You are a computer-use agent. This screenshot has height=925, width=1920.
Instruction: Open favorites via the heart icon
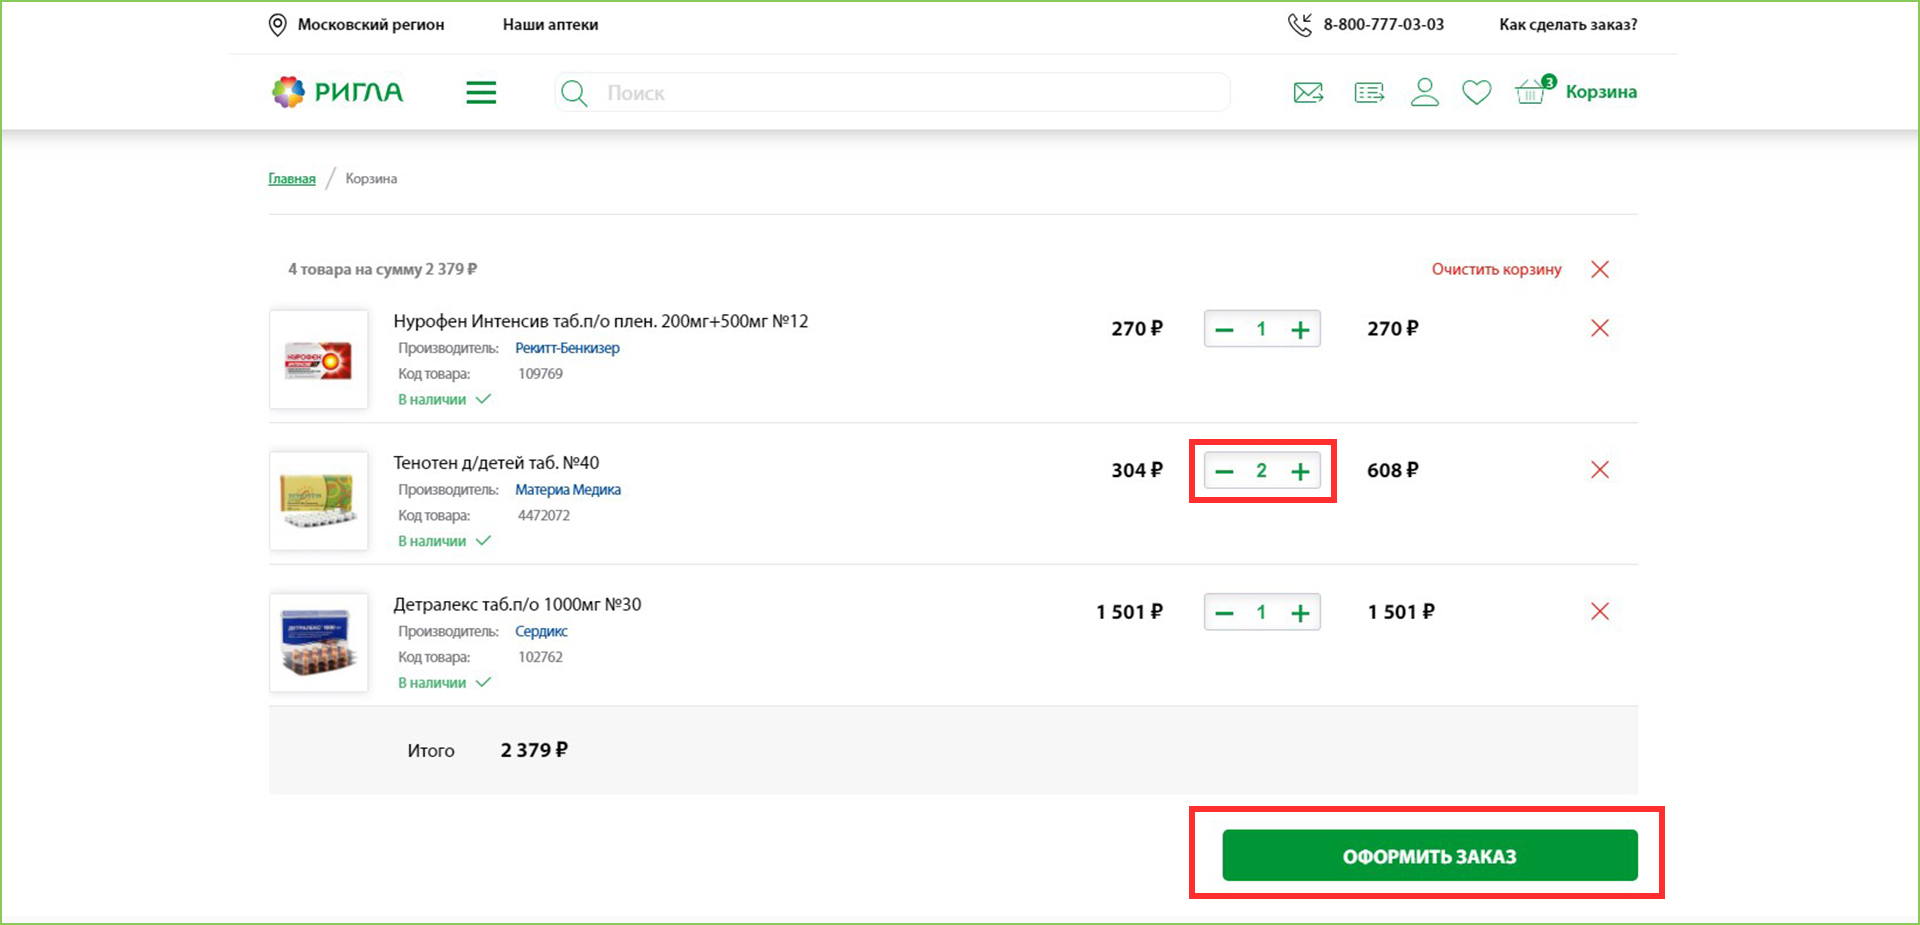tap(1476, 93)
